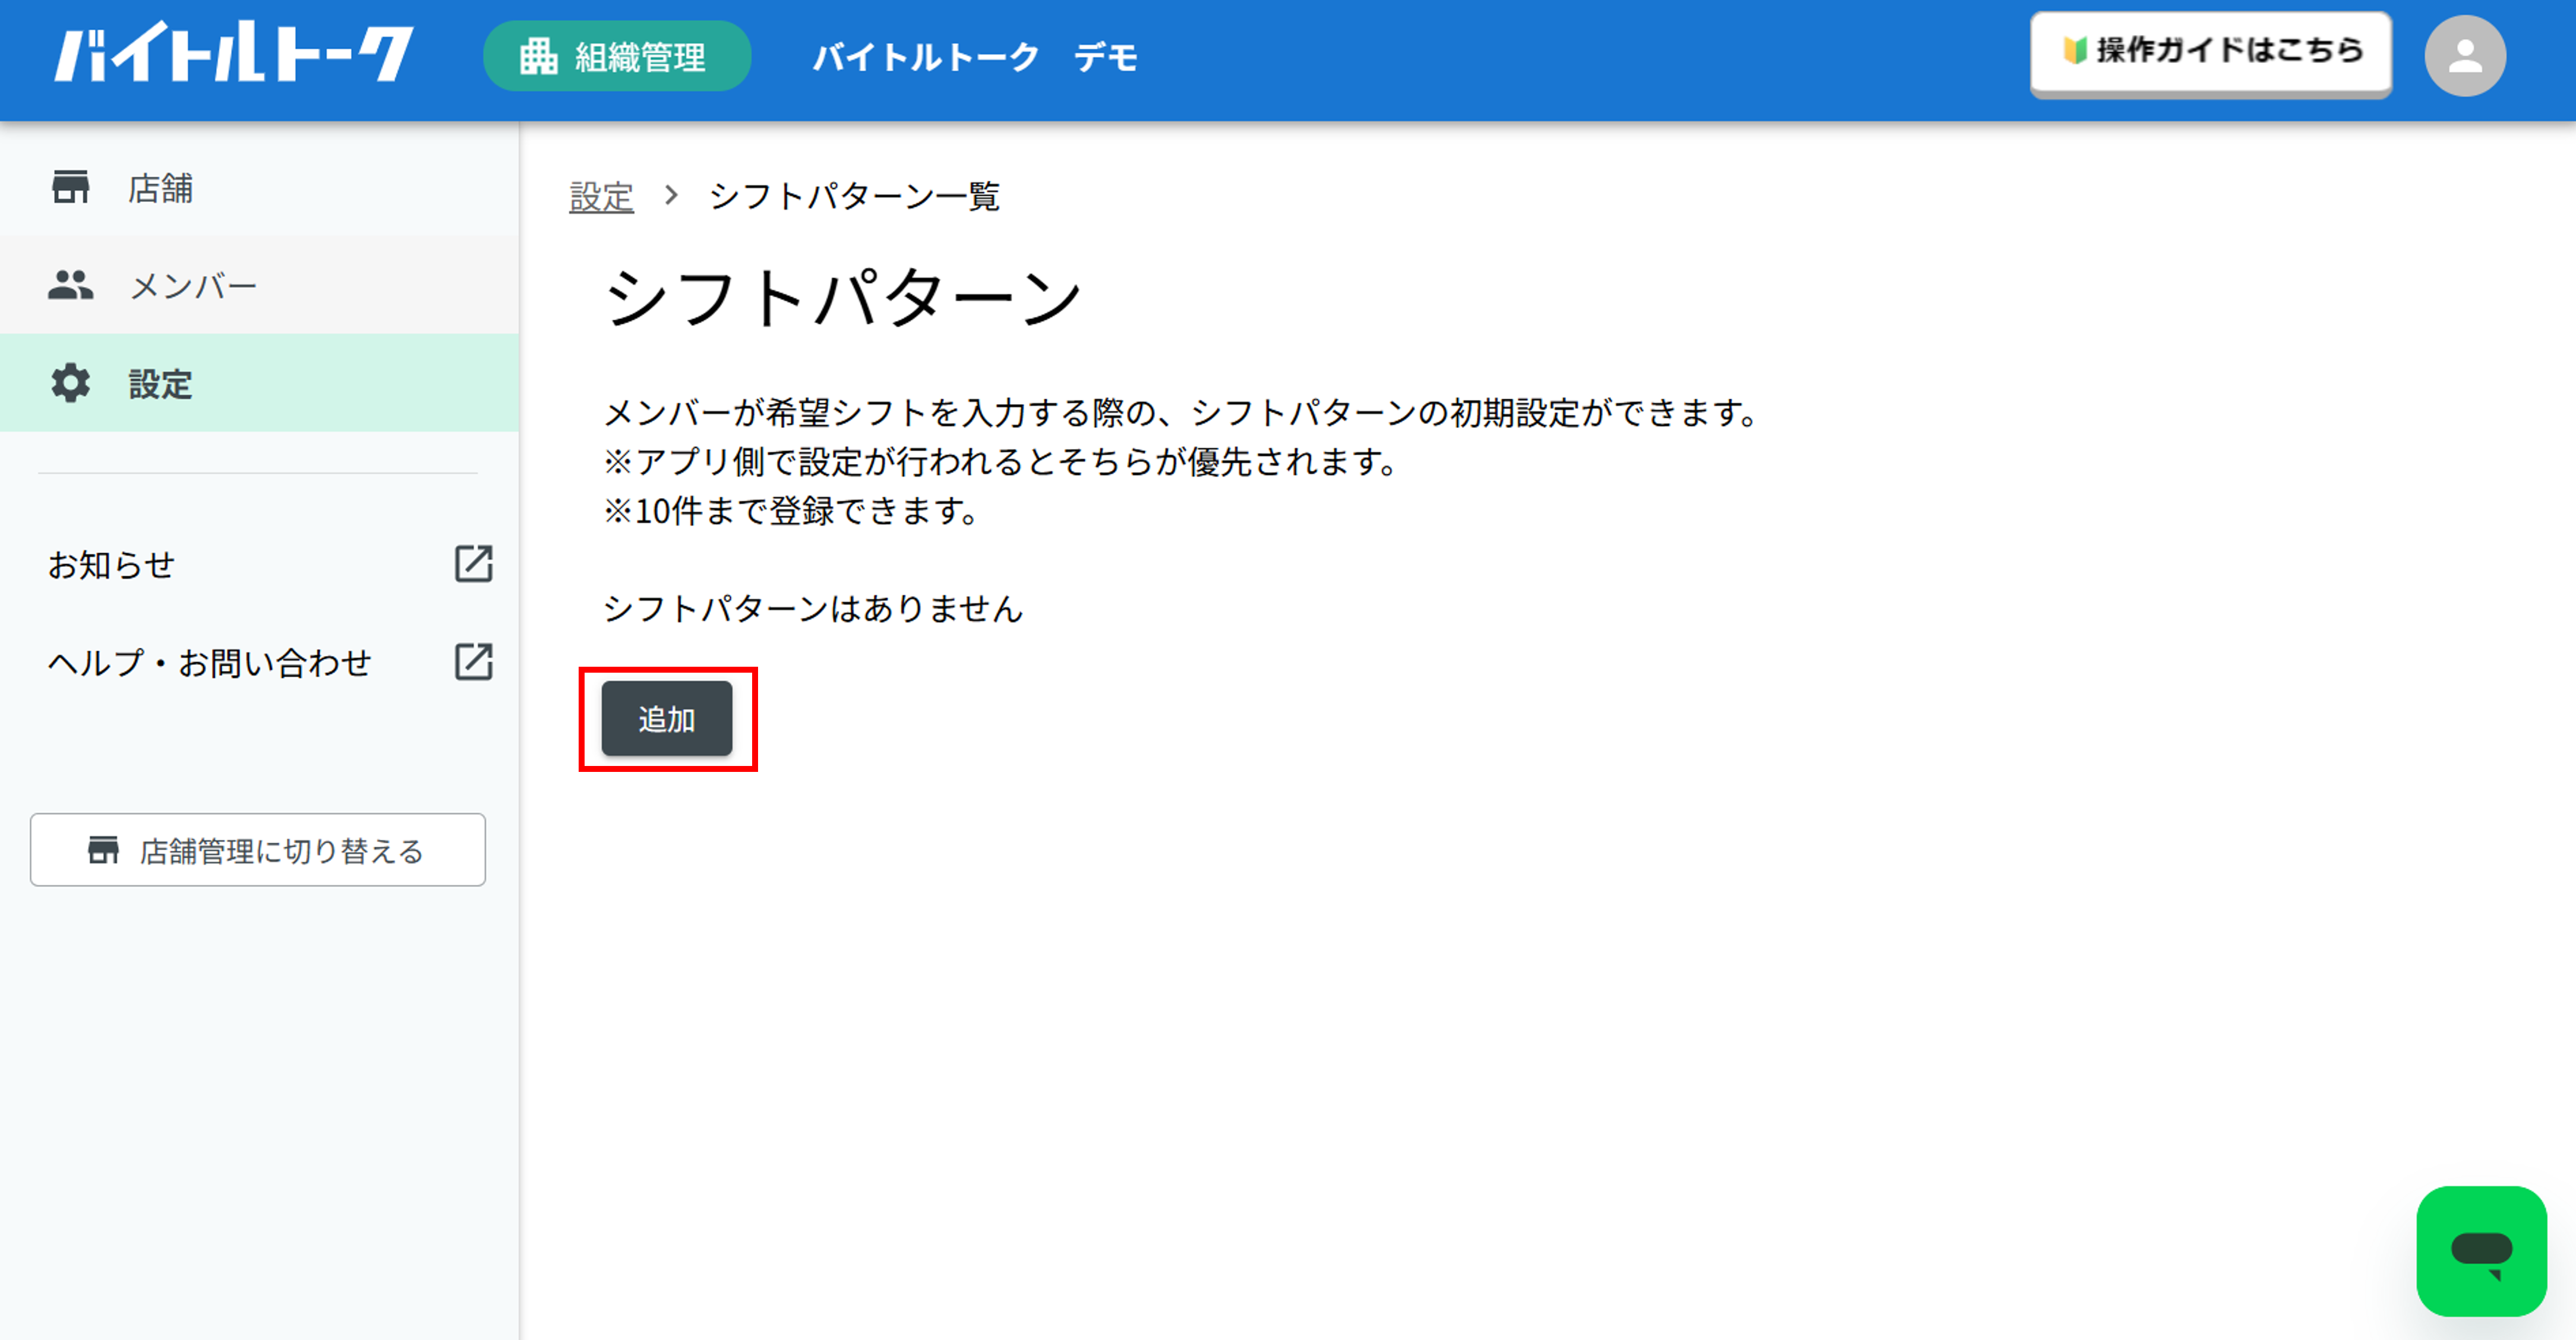The image size is (2576, 1340).
Task: Click external link icon beside ヘルプ・お問い合わせ
Action: (473, 662)
